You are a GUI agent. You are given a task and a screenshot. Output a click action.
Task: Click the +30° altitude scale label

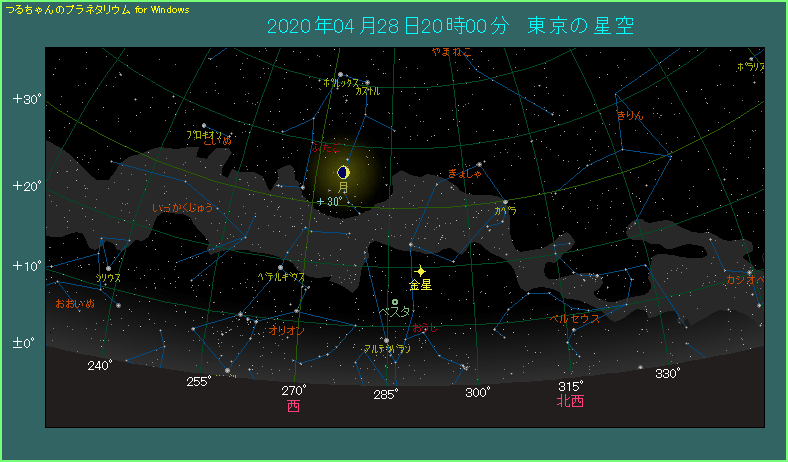click(25, 99)
